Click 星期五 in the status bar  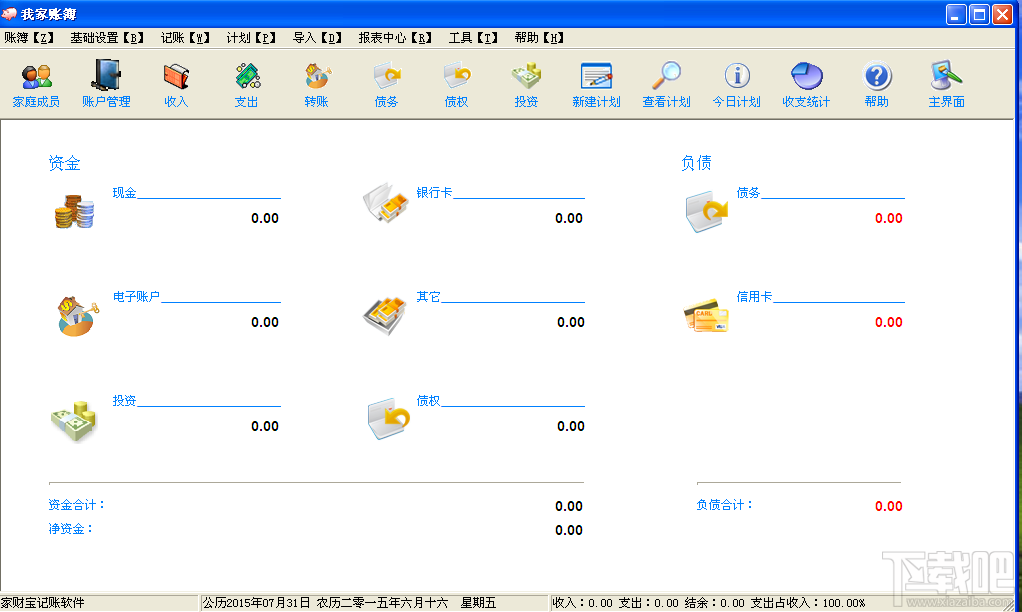click(x=478, y=603)
